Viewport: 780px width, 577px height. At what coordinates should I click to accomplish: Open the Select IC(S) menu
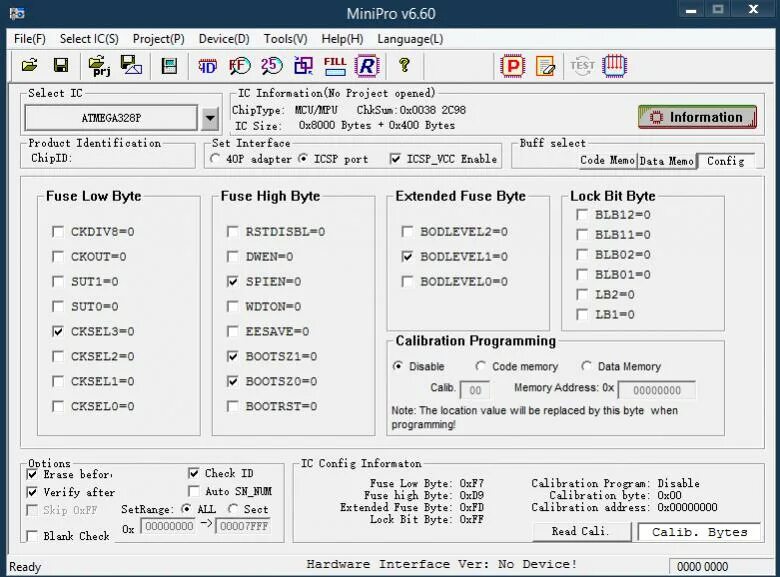point(89,39)
